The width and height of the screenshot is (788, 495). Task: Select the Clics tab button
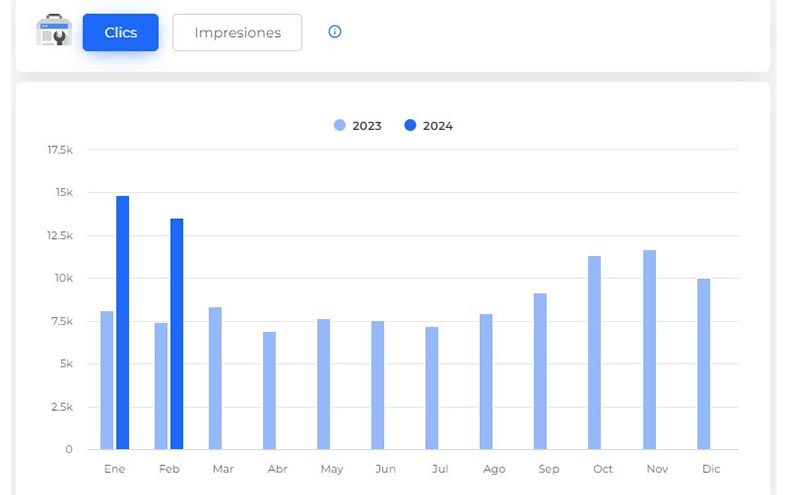120,32
